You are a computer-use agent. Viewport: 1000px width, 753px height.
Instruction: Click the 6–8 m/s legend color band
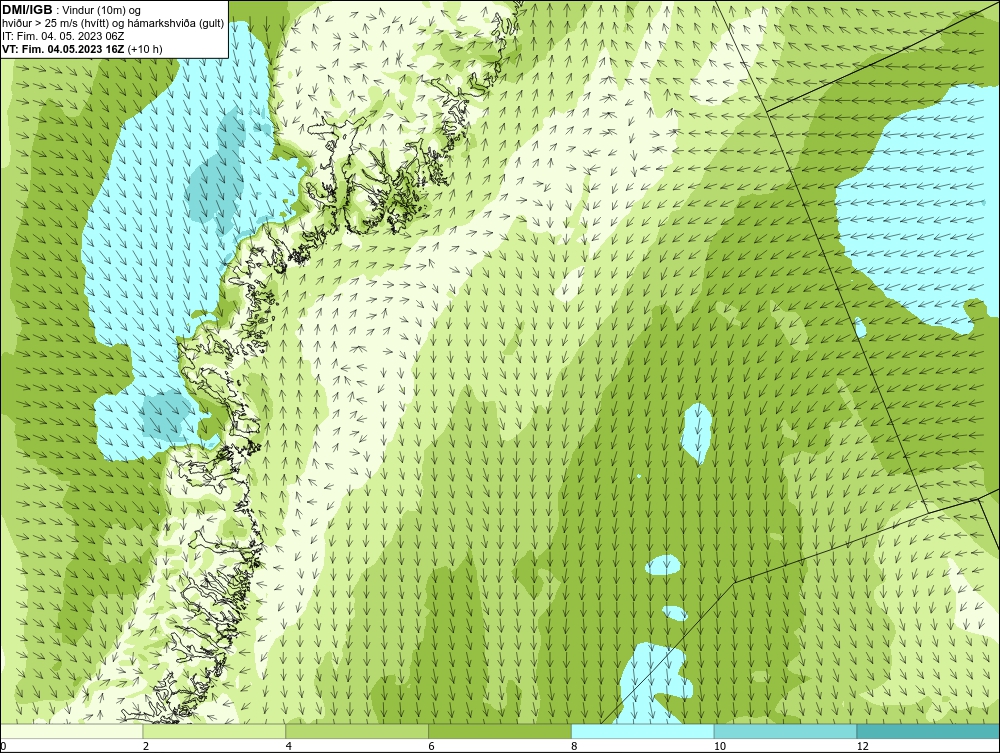pyautogui.click(x=500, y=731)
